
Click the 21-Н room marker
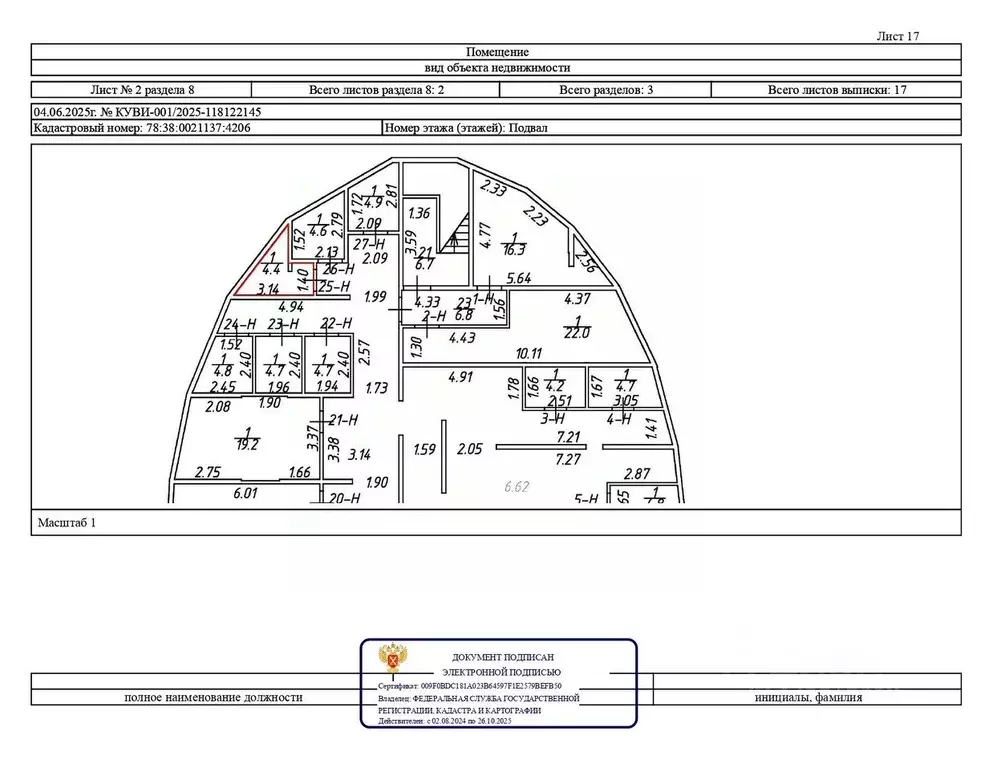point(343,419)
